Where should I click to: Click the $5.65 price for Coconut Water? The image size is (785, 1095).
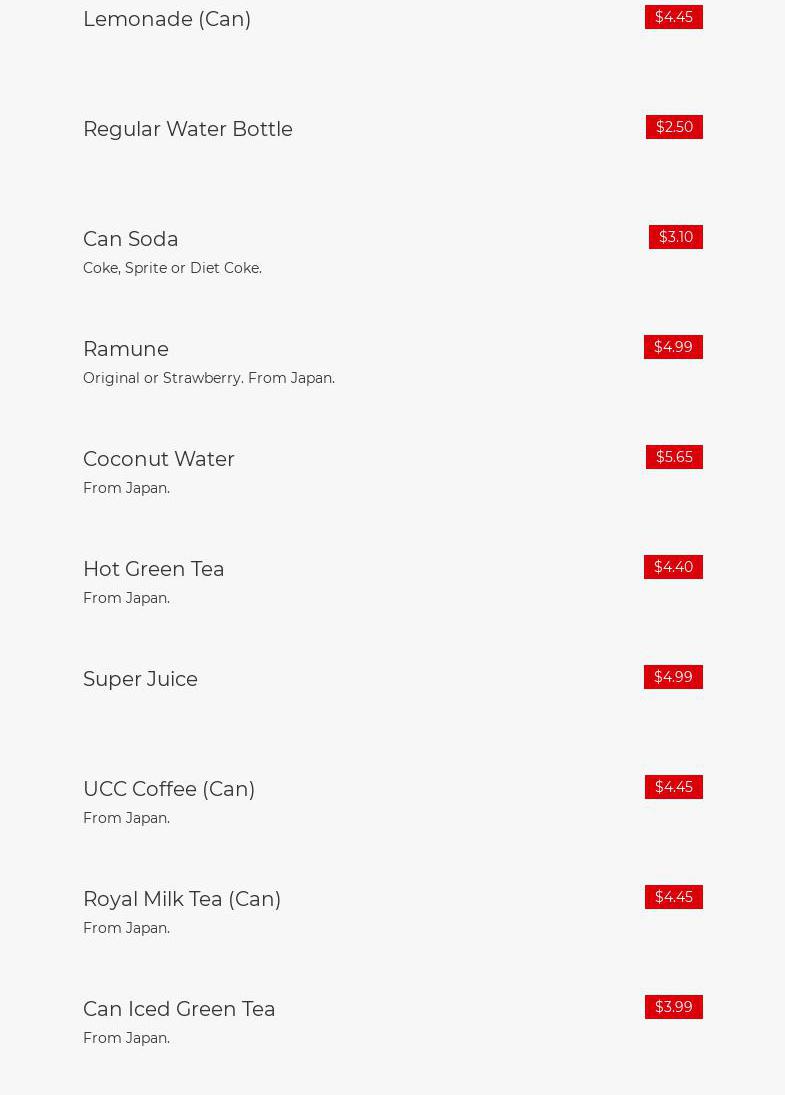pyautogui.click(x=674, y=457)
